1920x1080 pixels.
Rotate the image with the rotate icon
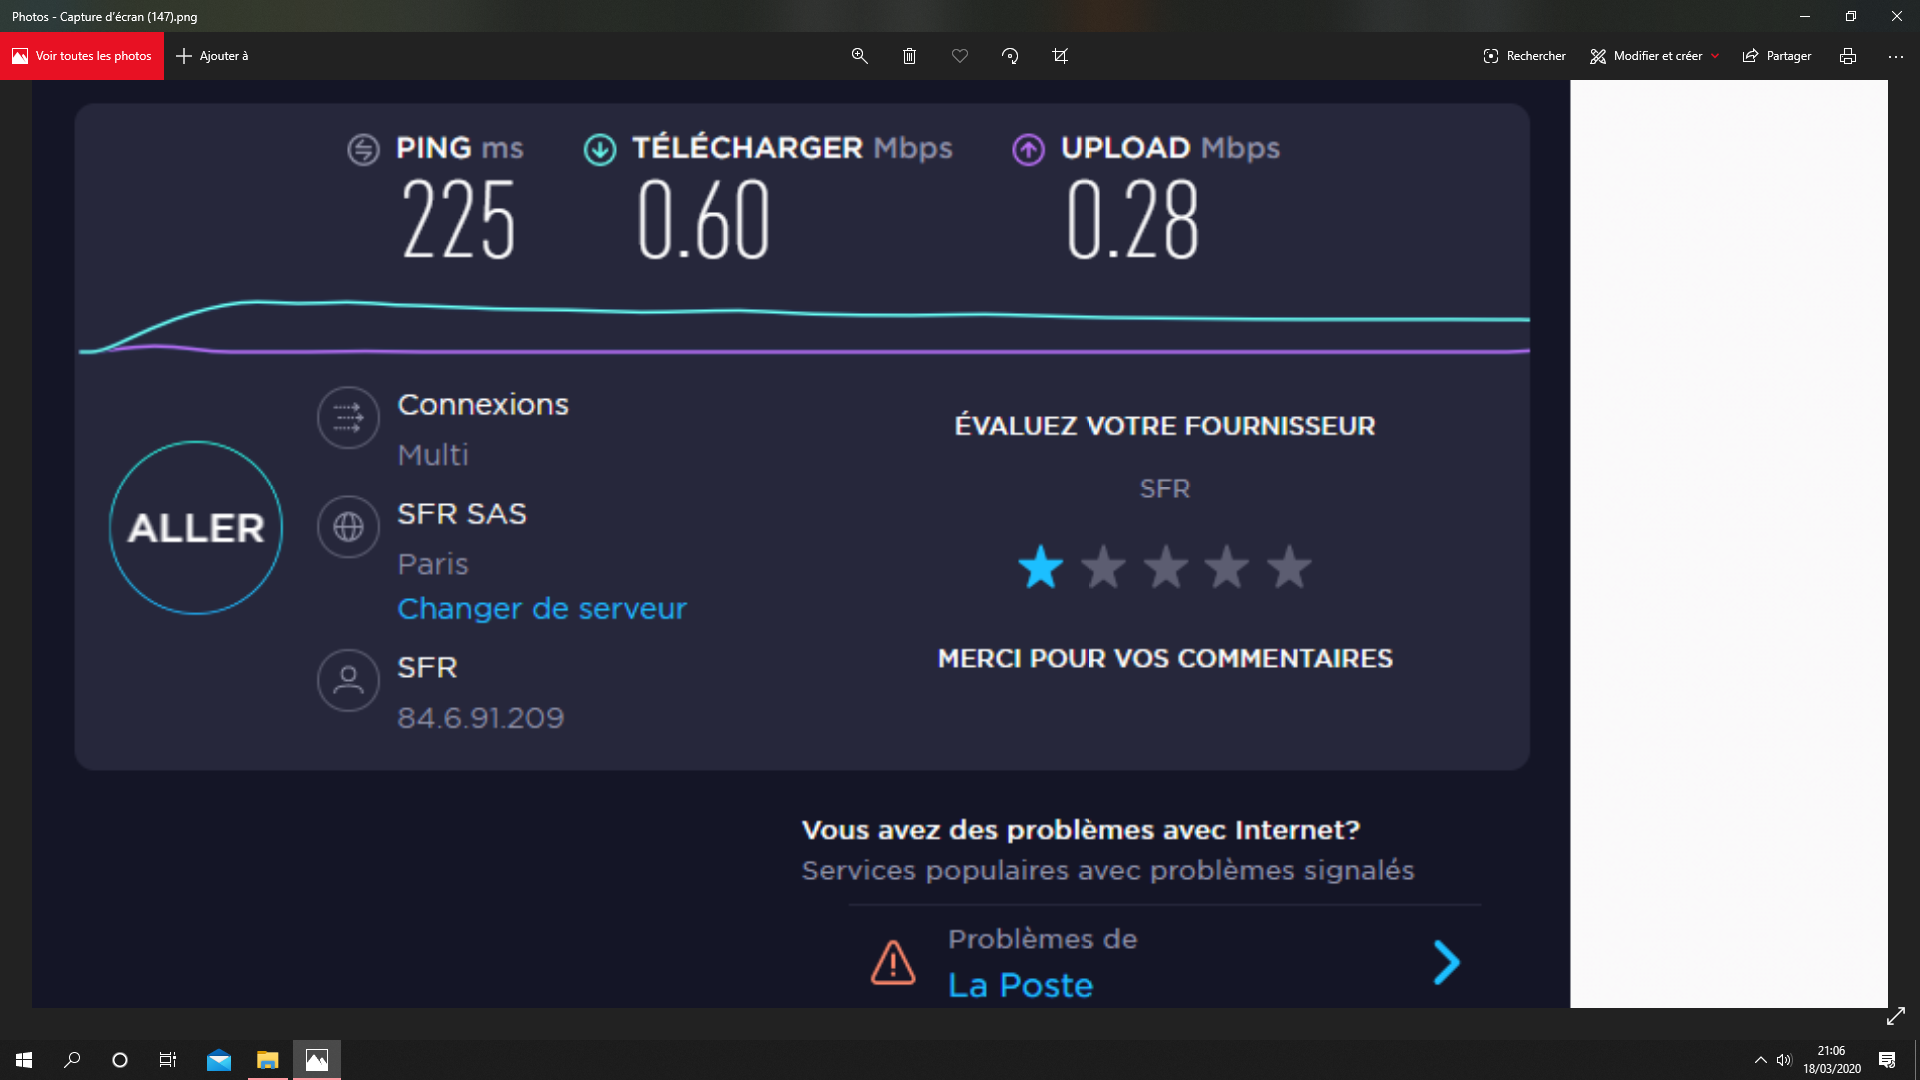click(x=1010, y=56)
